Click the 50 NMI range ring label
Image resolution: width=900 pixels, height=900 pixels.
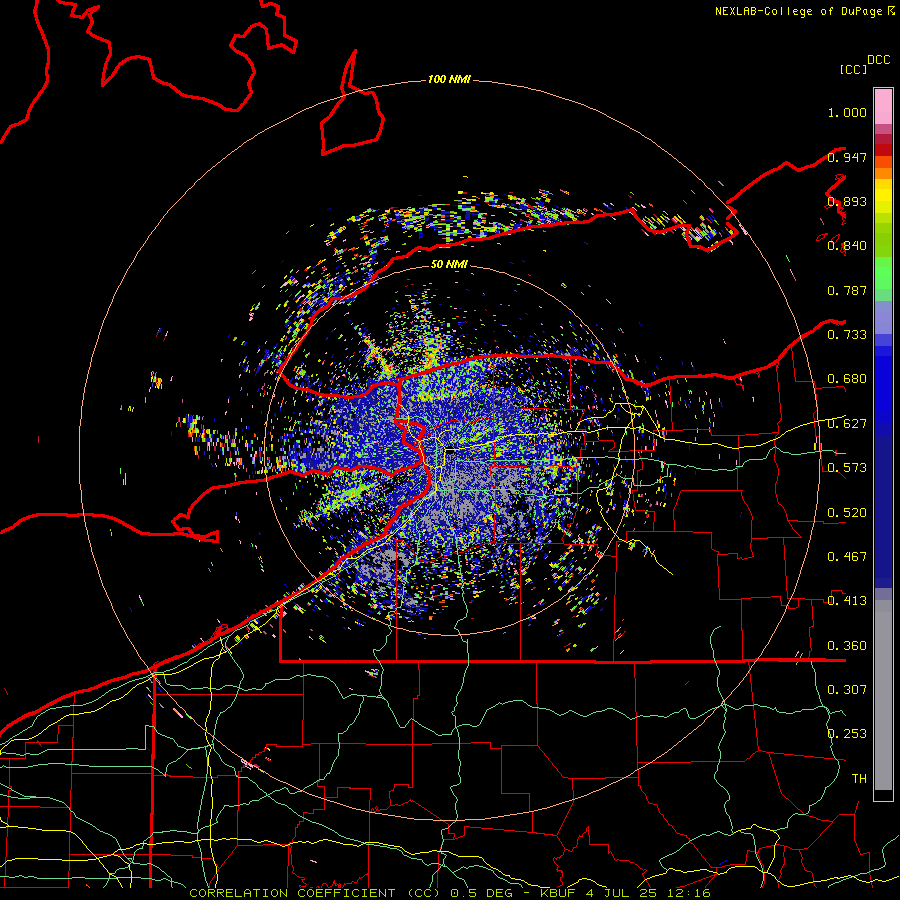449,264
